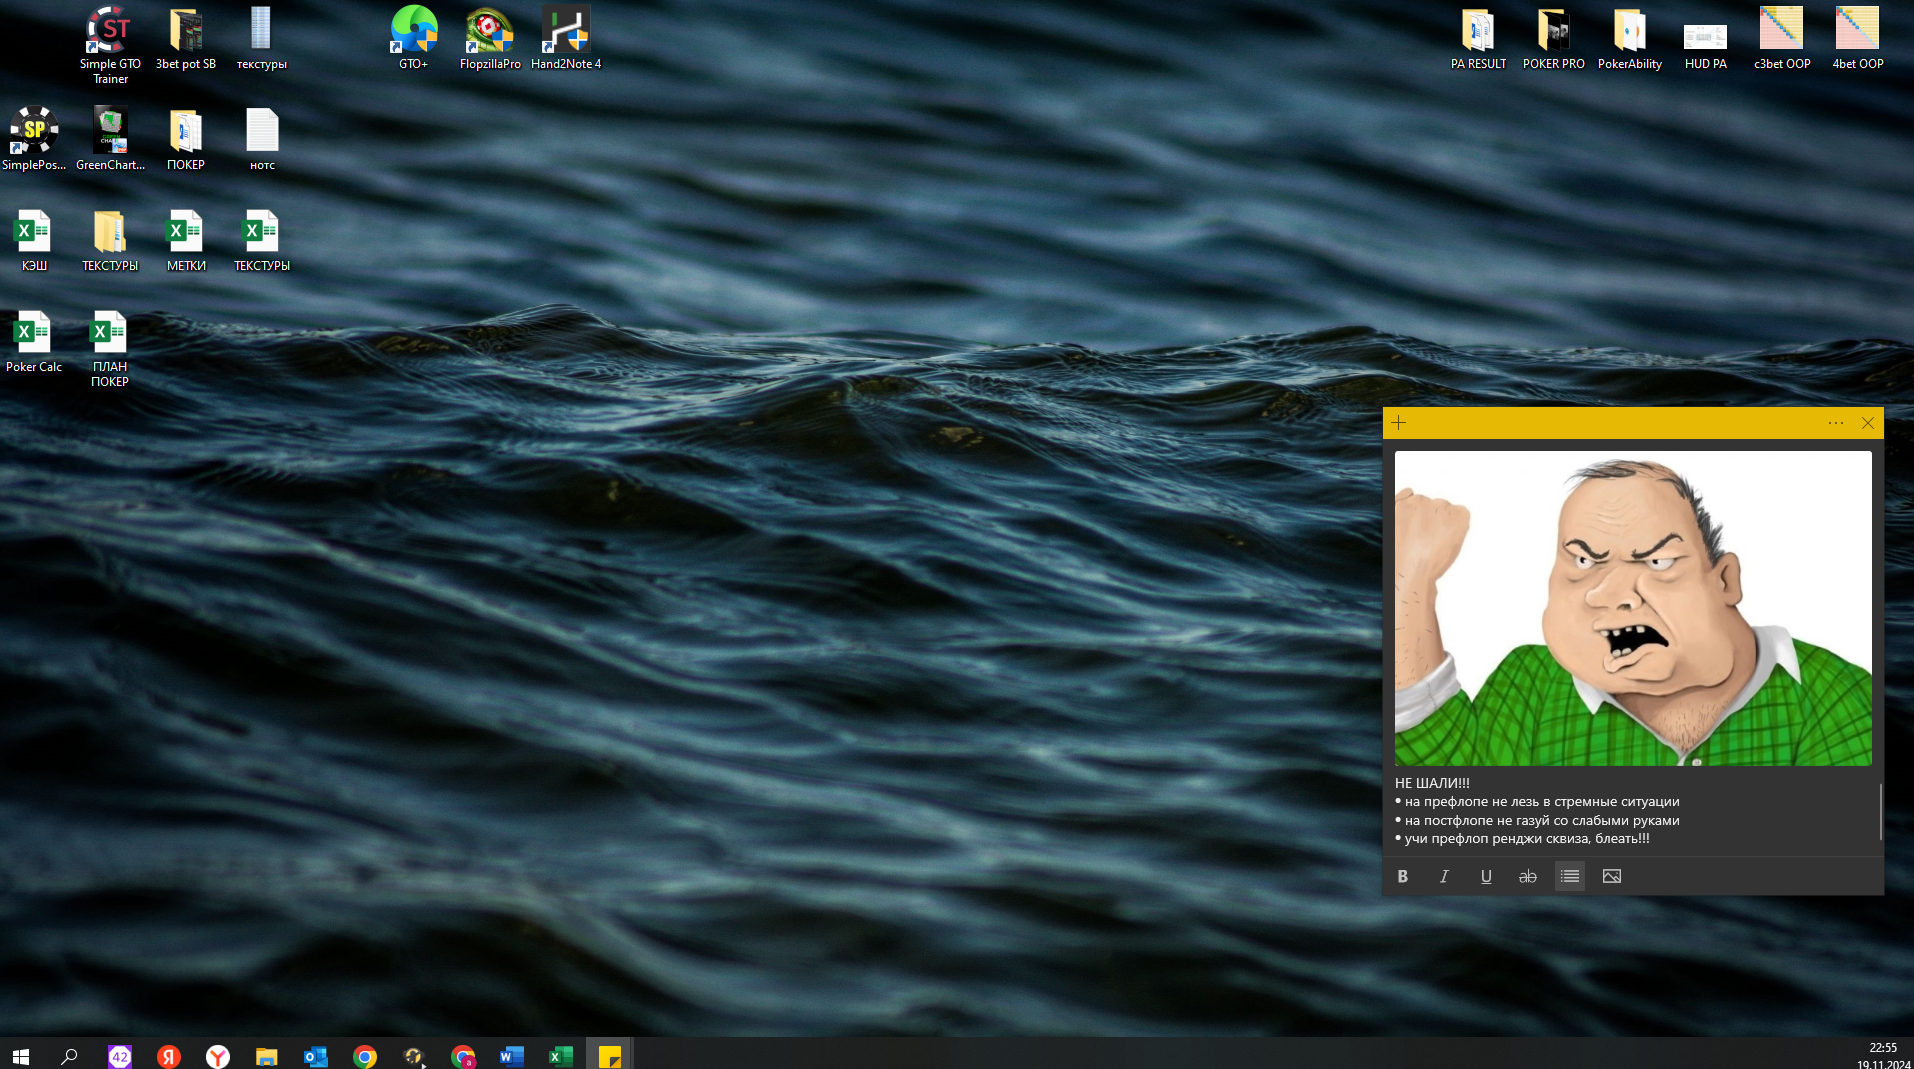
Task: Toggle italic formatting in sticky note
Action: click(x=1444, y=876)
